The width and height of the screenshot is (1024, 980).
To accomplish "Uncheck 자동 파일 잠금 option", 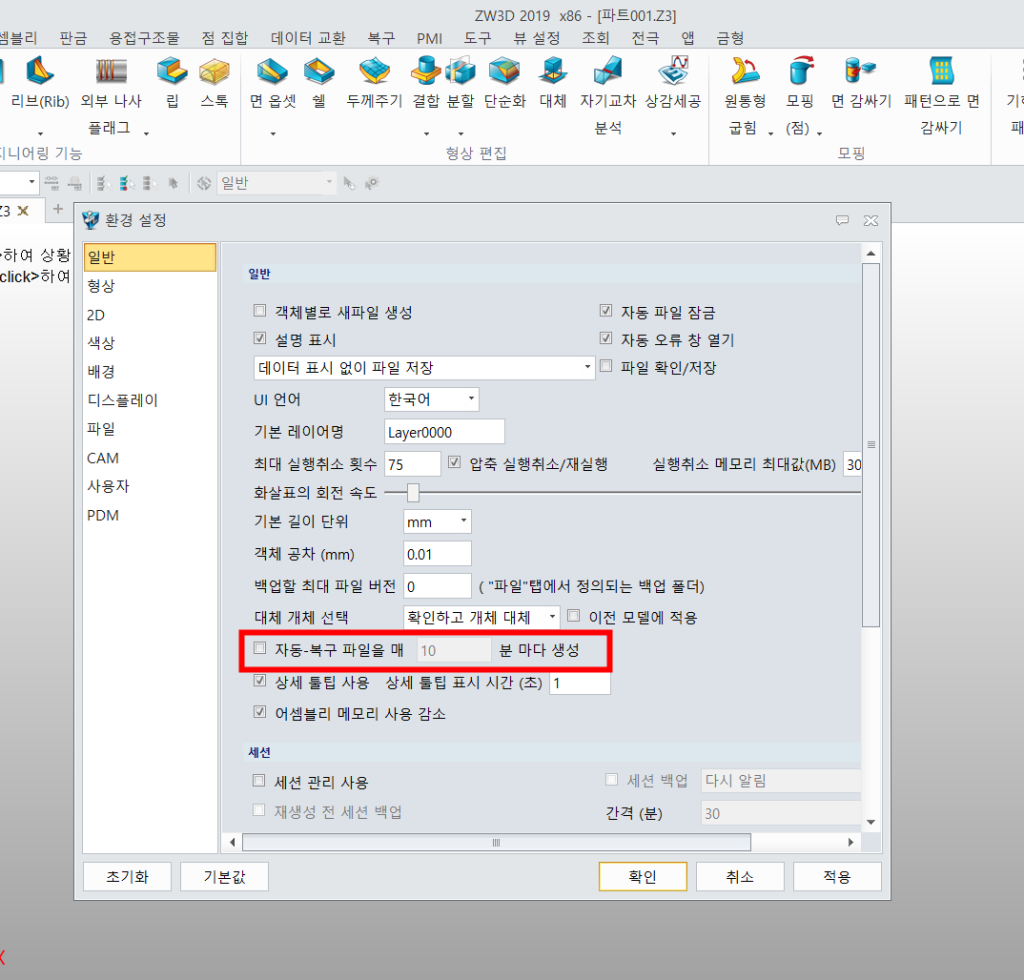I will pyautogui.click(x=606, y=311).
